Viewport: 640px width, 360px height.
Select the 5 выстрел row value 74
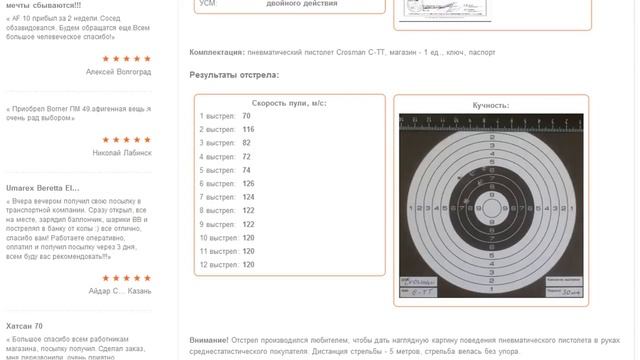point(246,170)
